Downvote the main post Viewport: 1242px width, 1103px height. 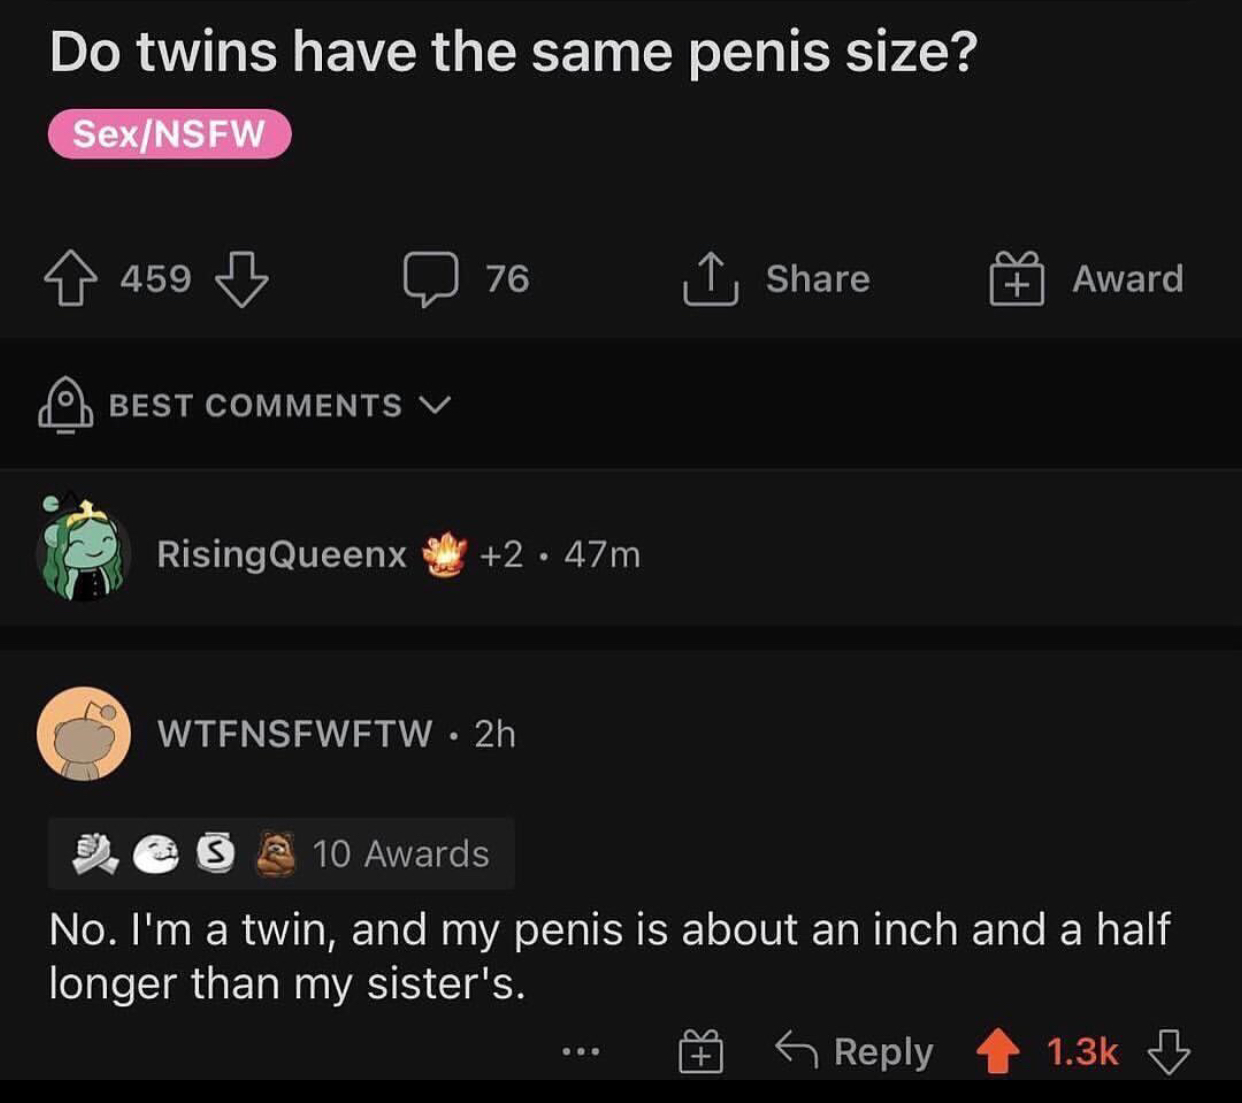pos(243,279)
